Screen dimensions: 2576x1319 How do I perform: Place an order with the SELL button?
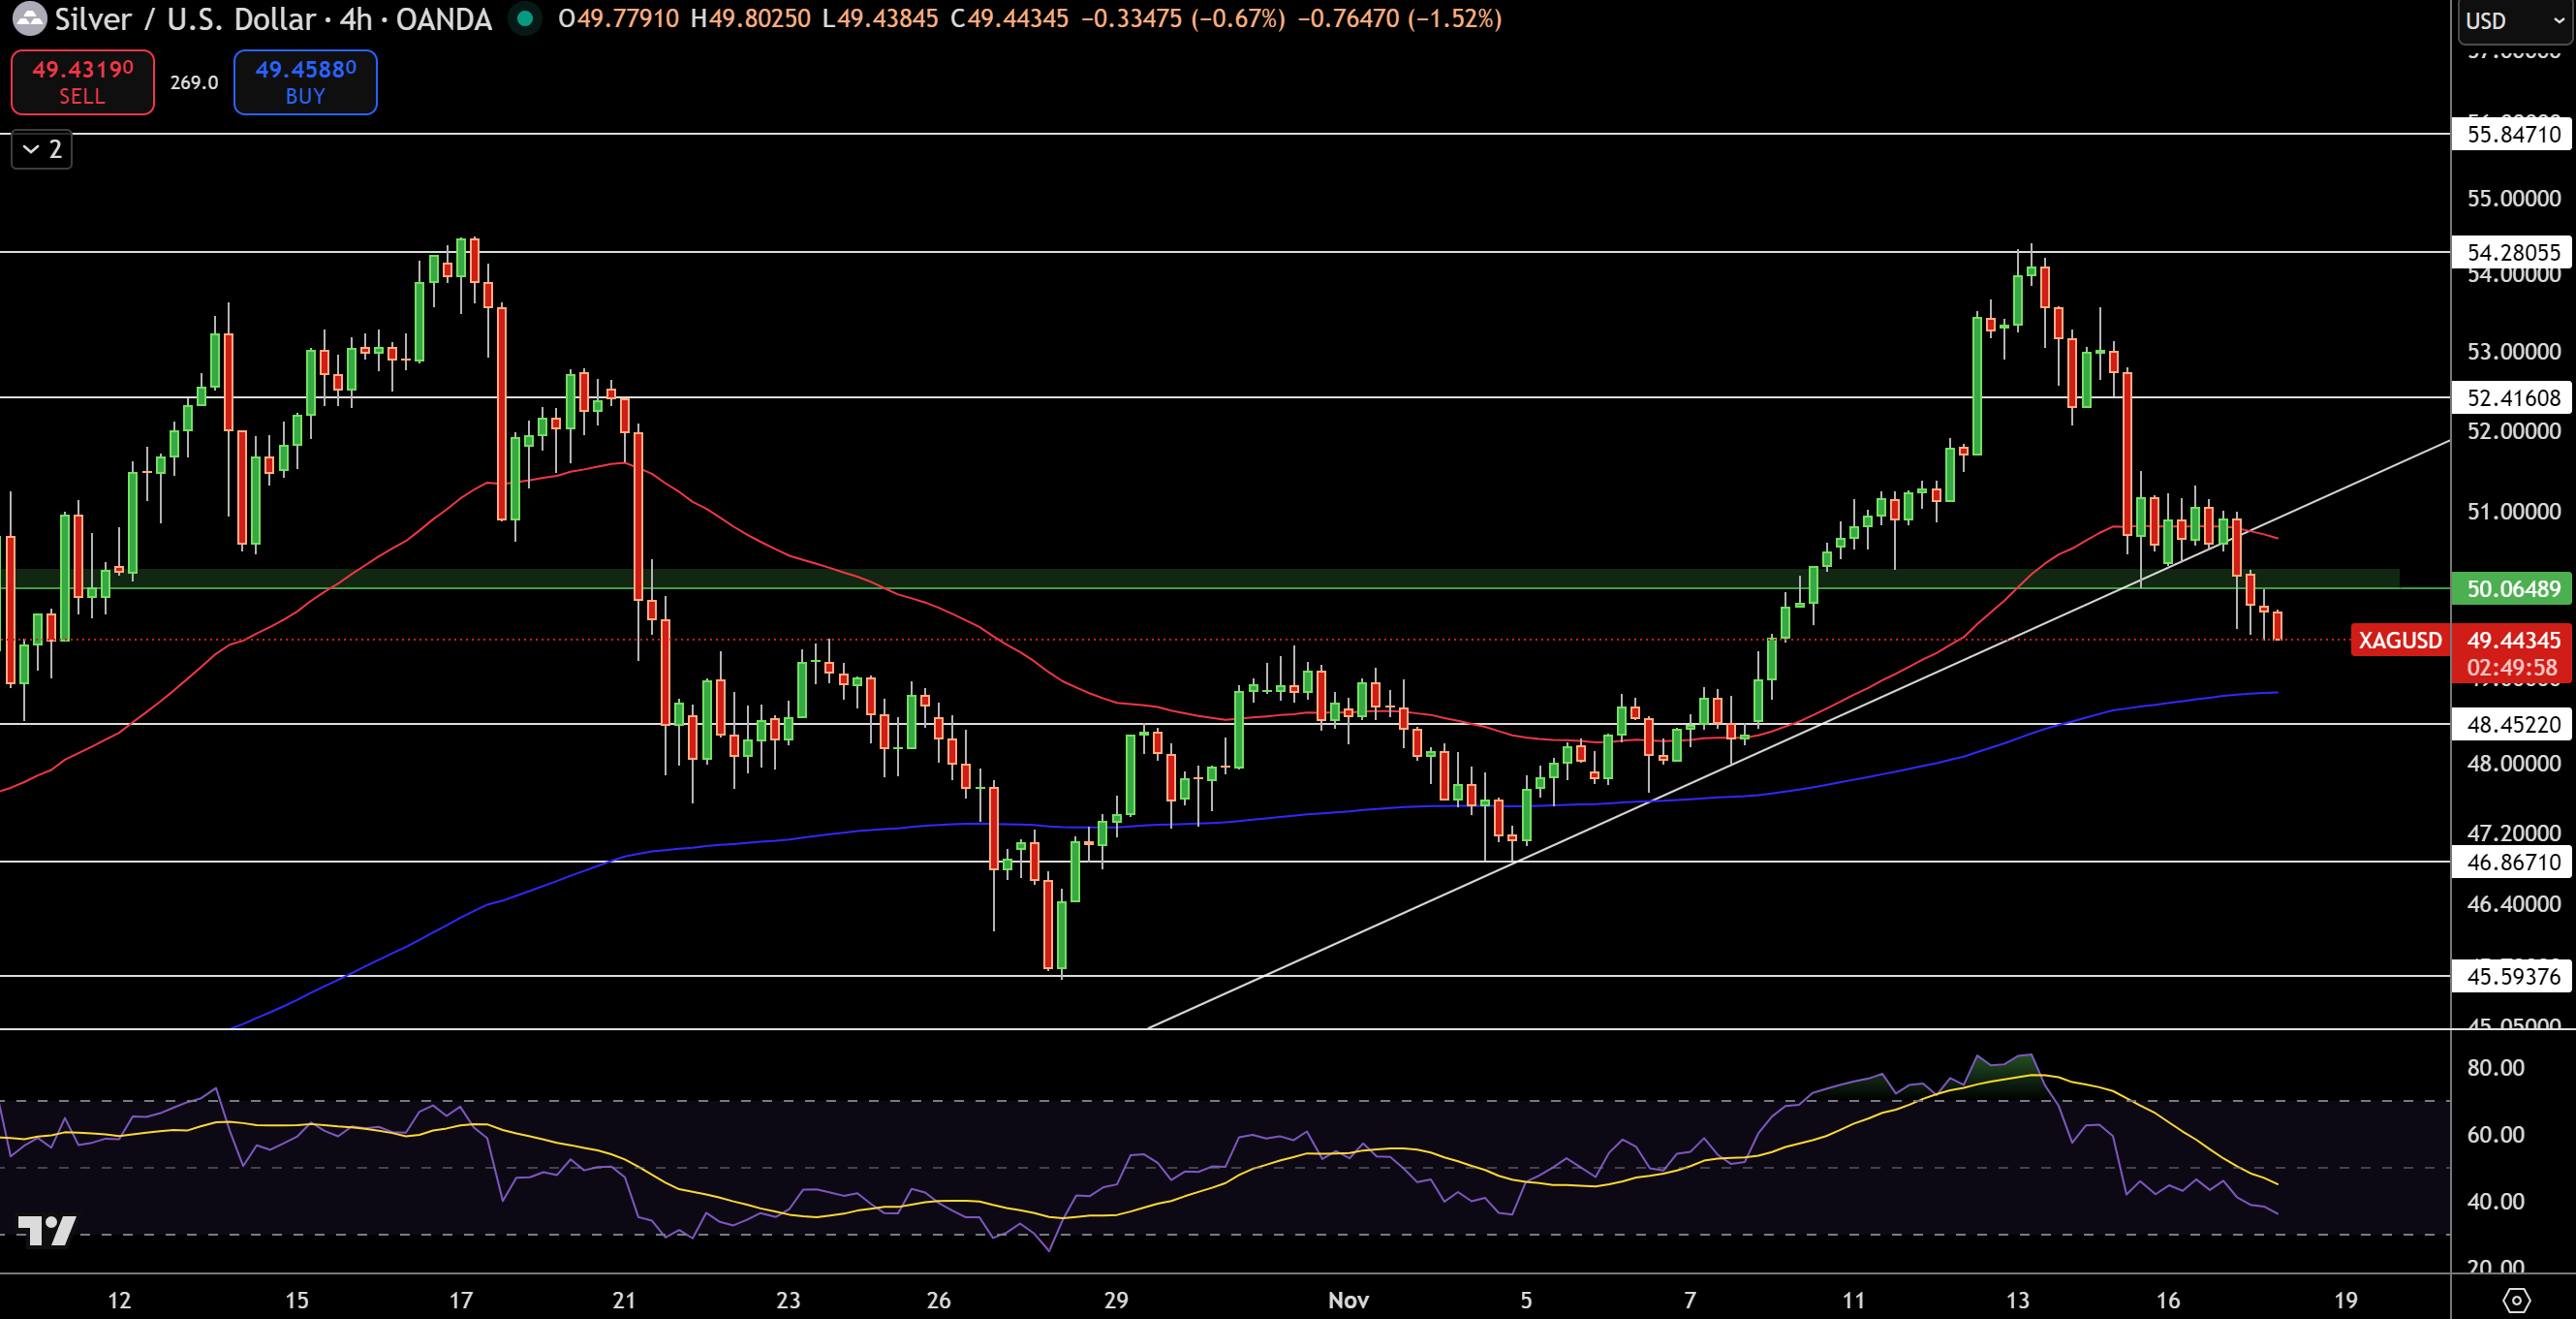[x=82, y=82]
